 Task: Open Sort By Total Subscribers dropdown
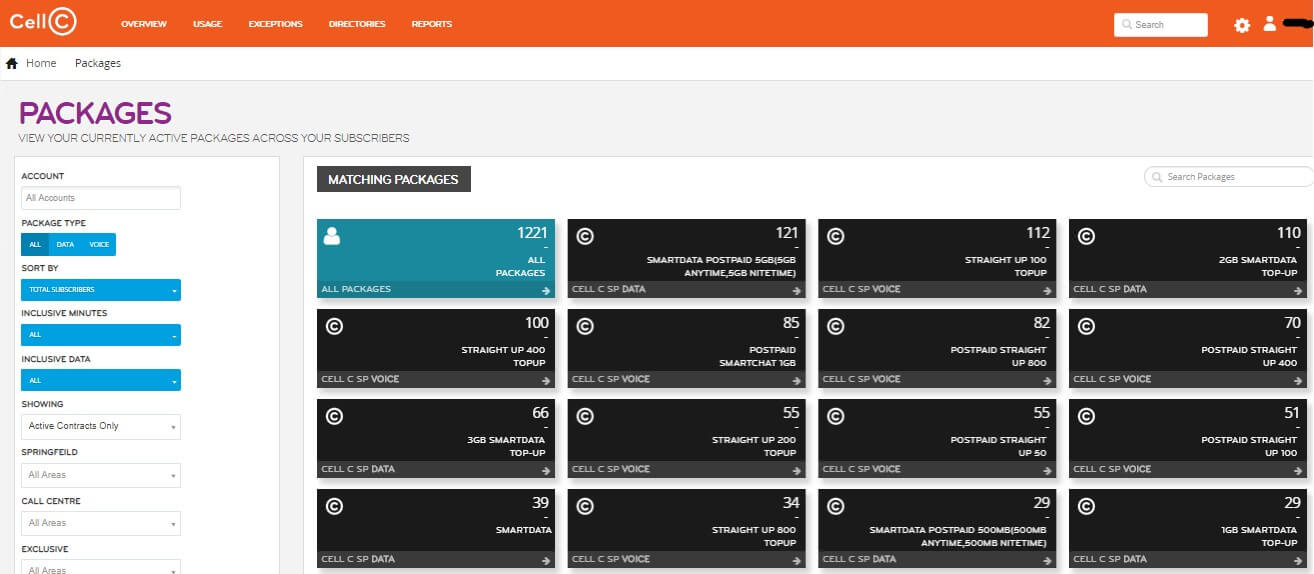tap(101, 290)
